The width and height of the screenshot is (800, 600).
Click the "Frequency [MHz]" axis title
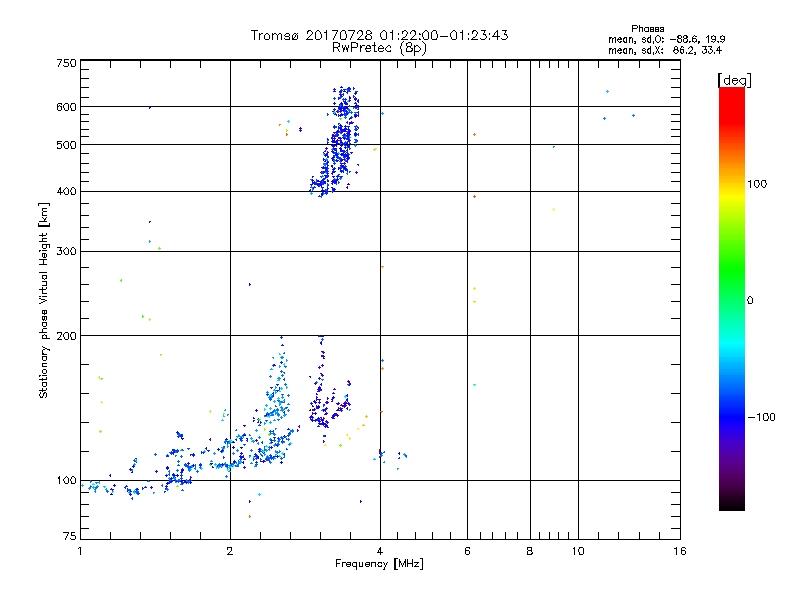[379, 564]
